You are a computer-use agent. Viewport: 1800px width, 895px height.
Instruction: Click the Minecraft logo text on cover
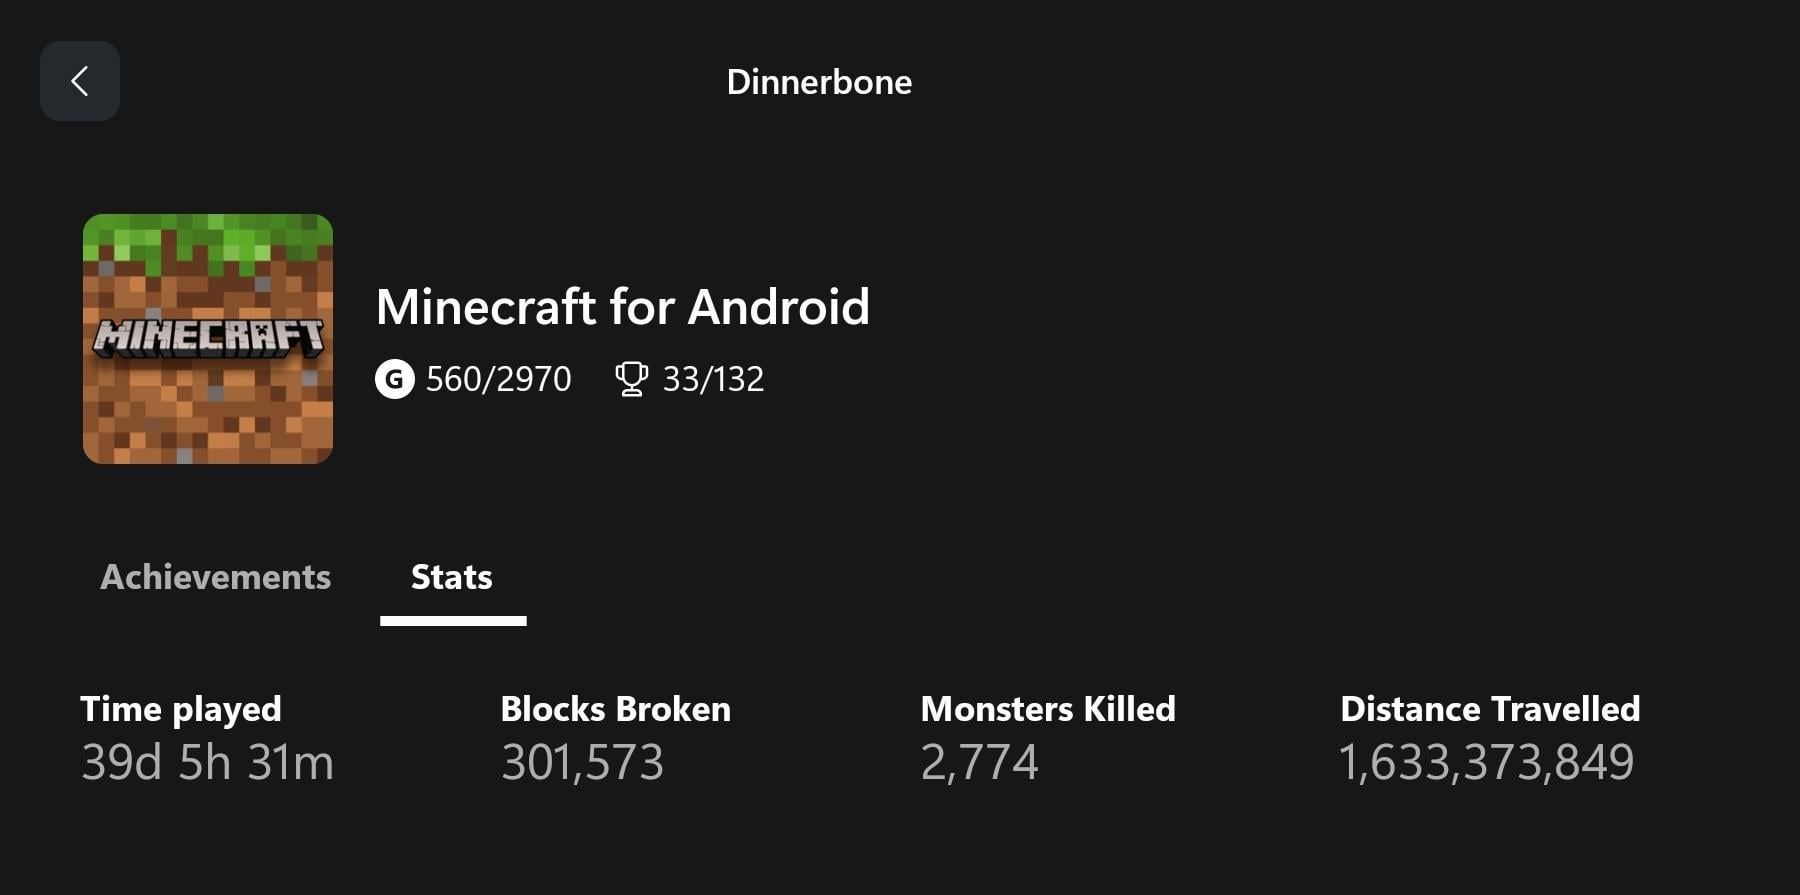coord(208,338)
